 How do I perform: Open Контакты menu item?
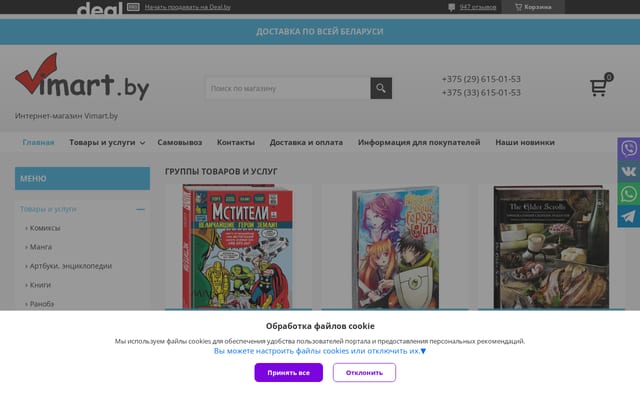point(236,142)
